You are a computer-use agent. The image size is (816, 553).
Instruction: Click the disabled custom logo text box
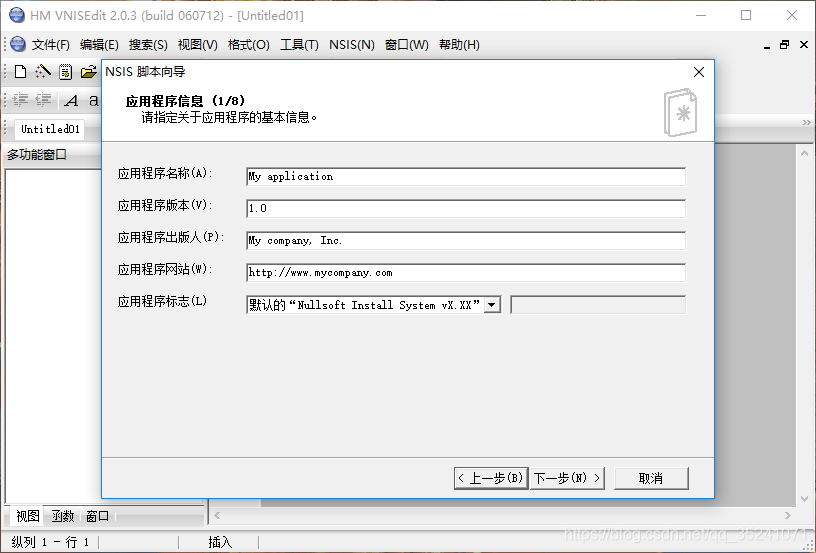[598, 305]
